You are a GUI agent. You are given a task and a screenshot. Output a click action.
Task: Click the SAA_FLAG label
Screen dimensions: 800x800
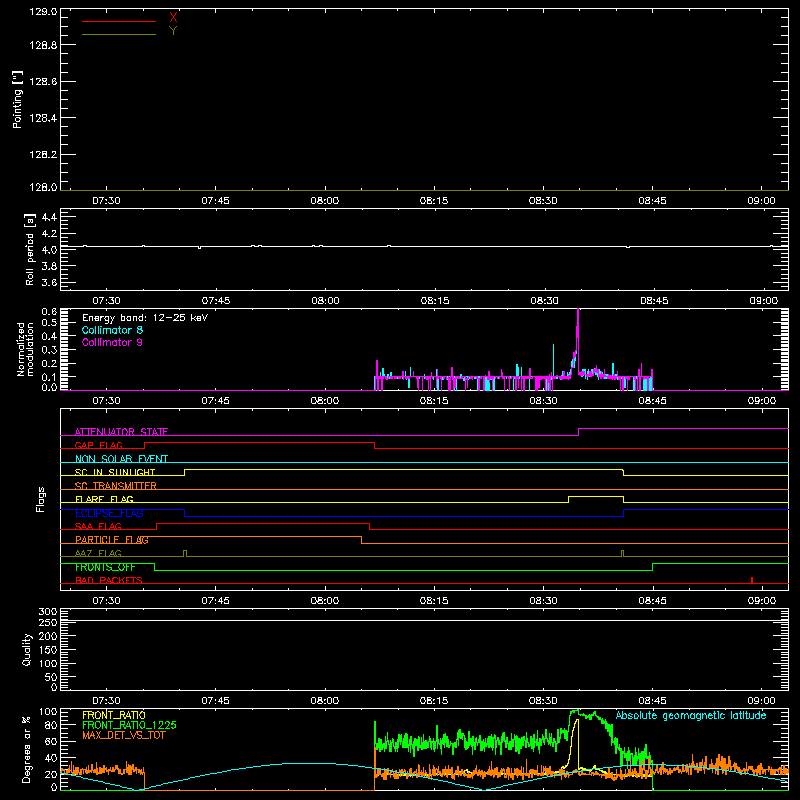click(98, 526)
